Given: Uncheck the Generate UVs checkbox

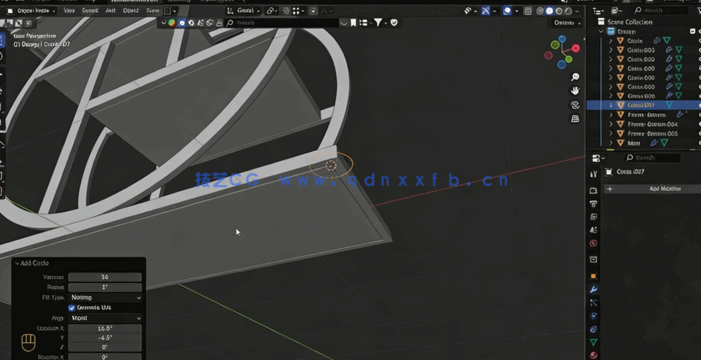Looking at the screenshot, I should (x=72, y=308).
